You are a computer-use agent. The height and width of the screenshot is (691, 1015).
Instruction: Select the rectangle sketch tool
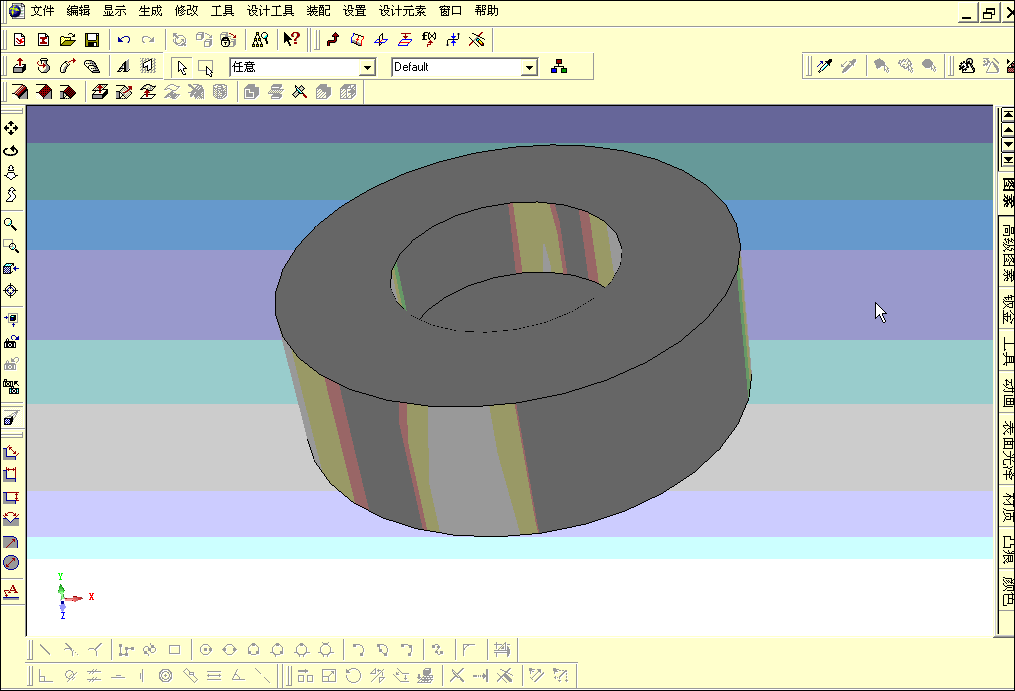point(174,650)
